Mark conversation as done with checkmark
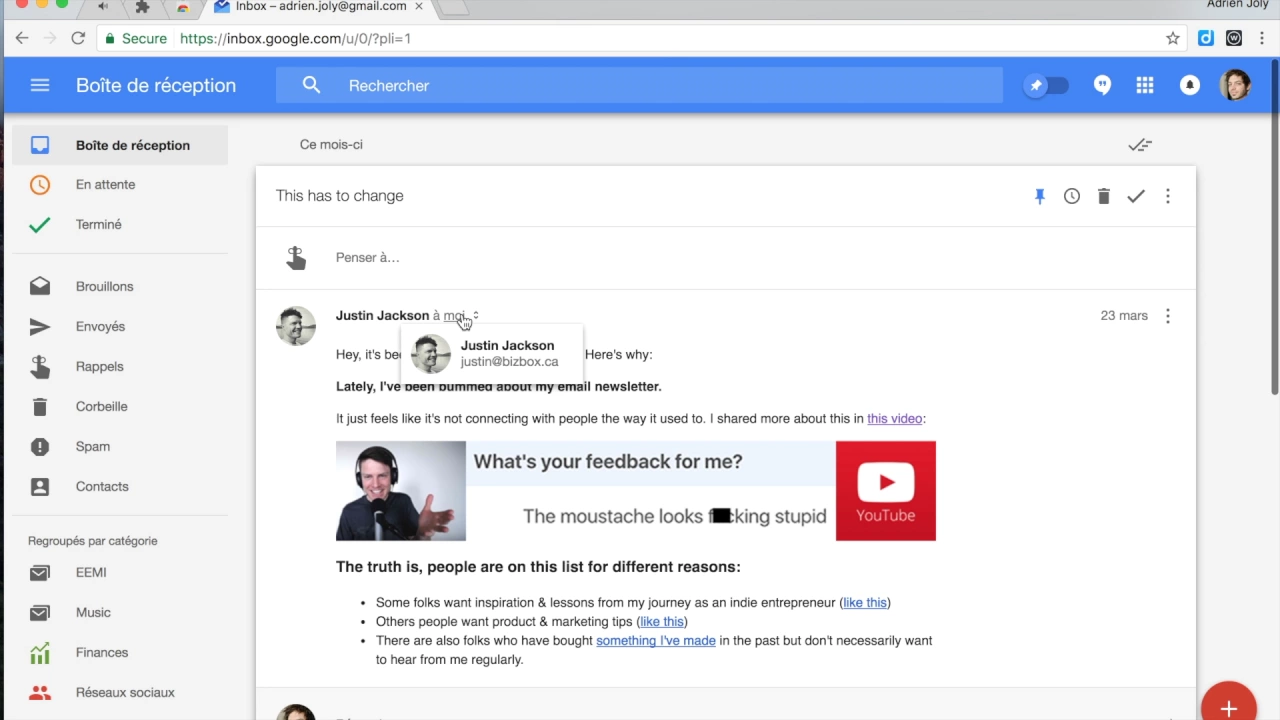 (1136, 196)
